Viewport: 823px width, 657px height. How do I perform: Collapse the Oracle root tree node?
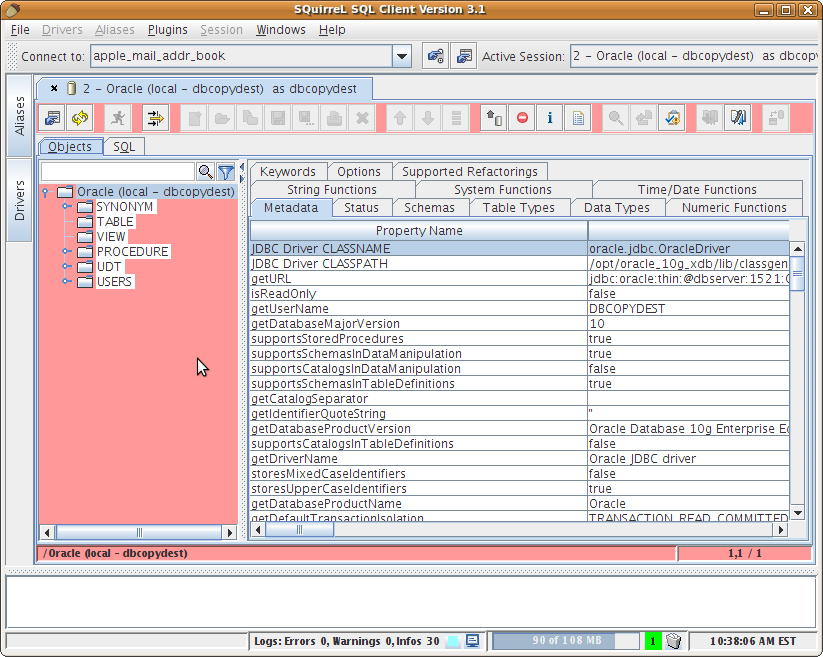[x=45, y=192]
